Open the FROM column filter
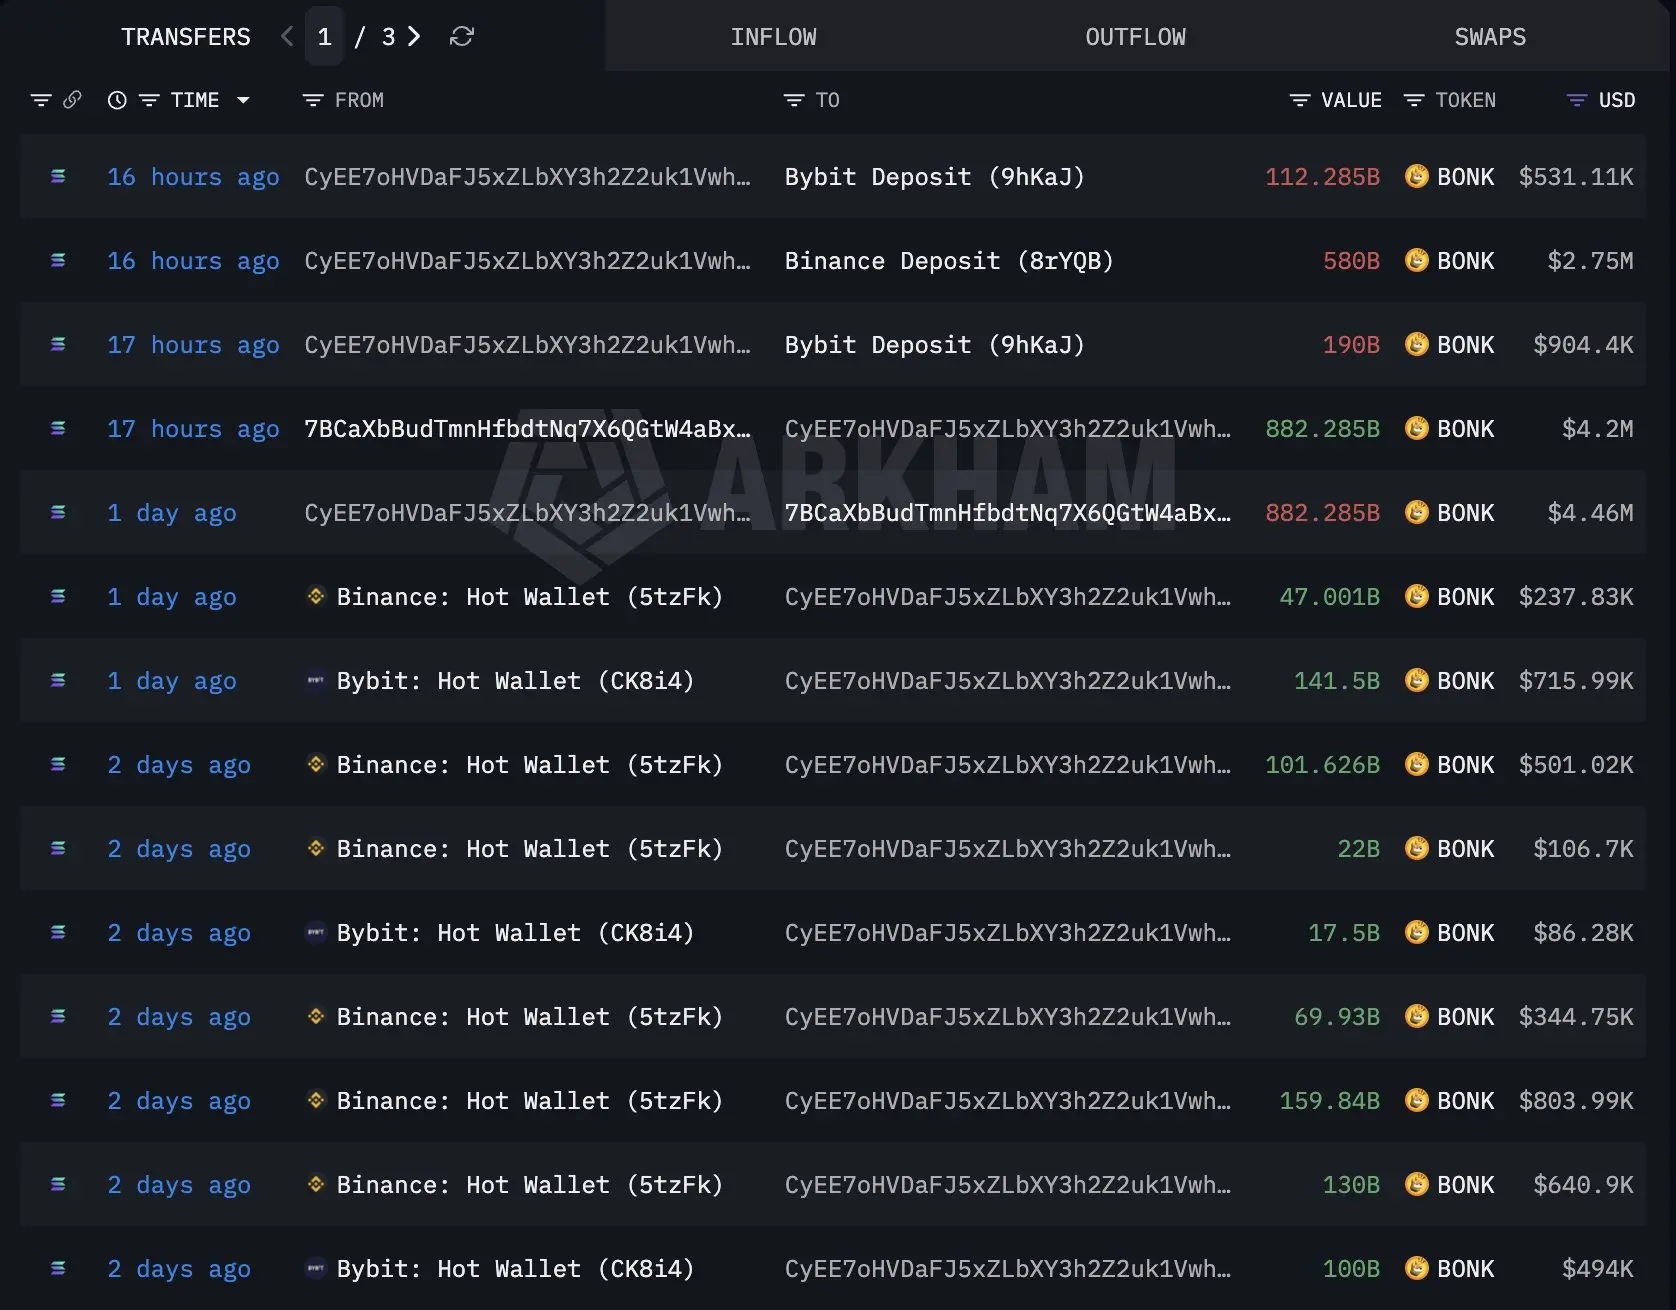The width and height of the screenshot is (1676, 1310). [313, 100]
